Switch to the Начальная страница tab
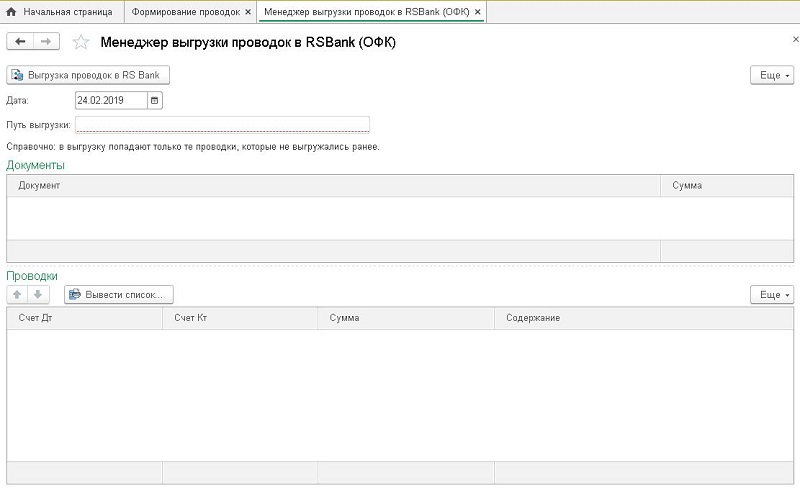Screen dimensions: 800x488 (x=60, y=12)
